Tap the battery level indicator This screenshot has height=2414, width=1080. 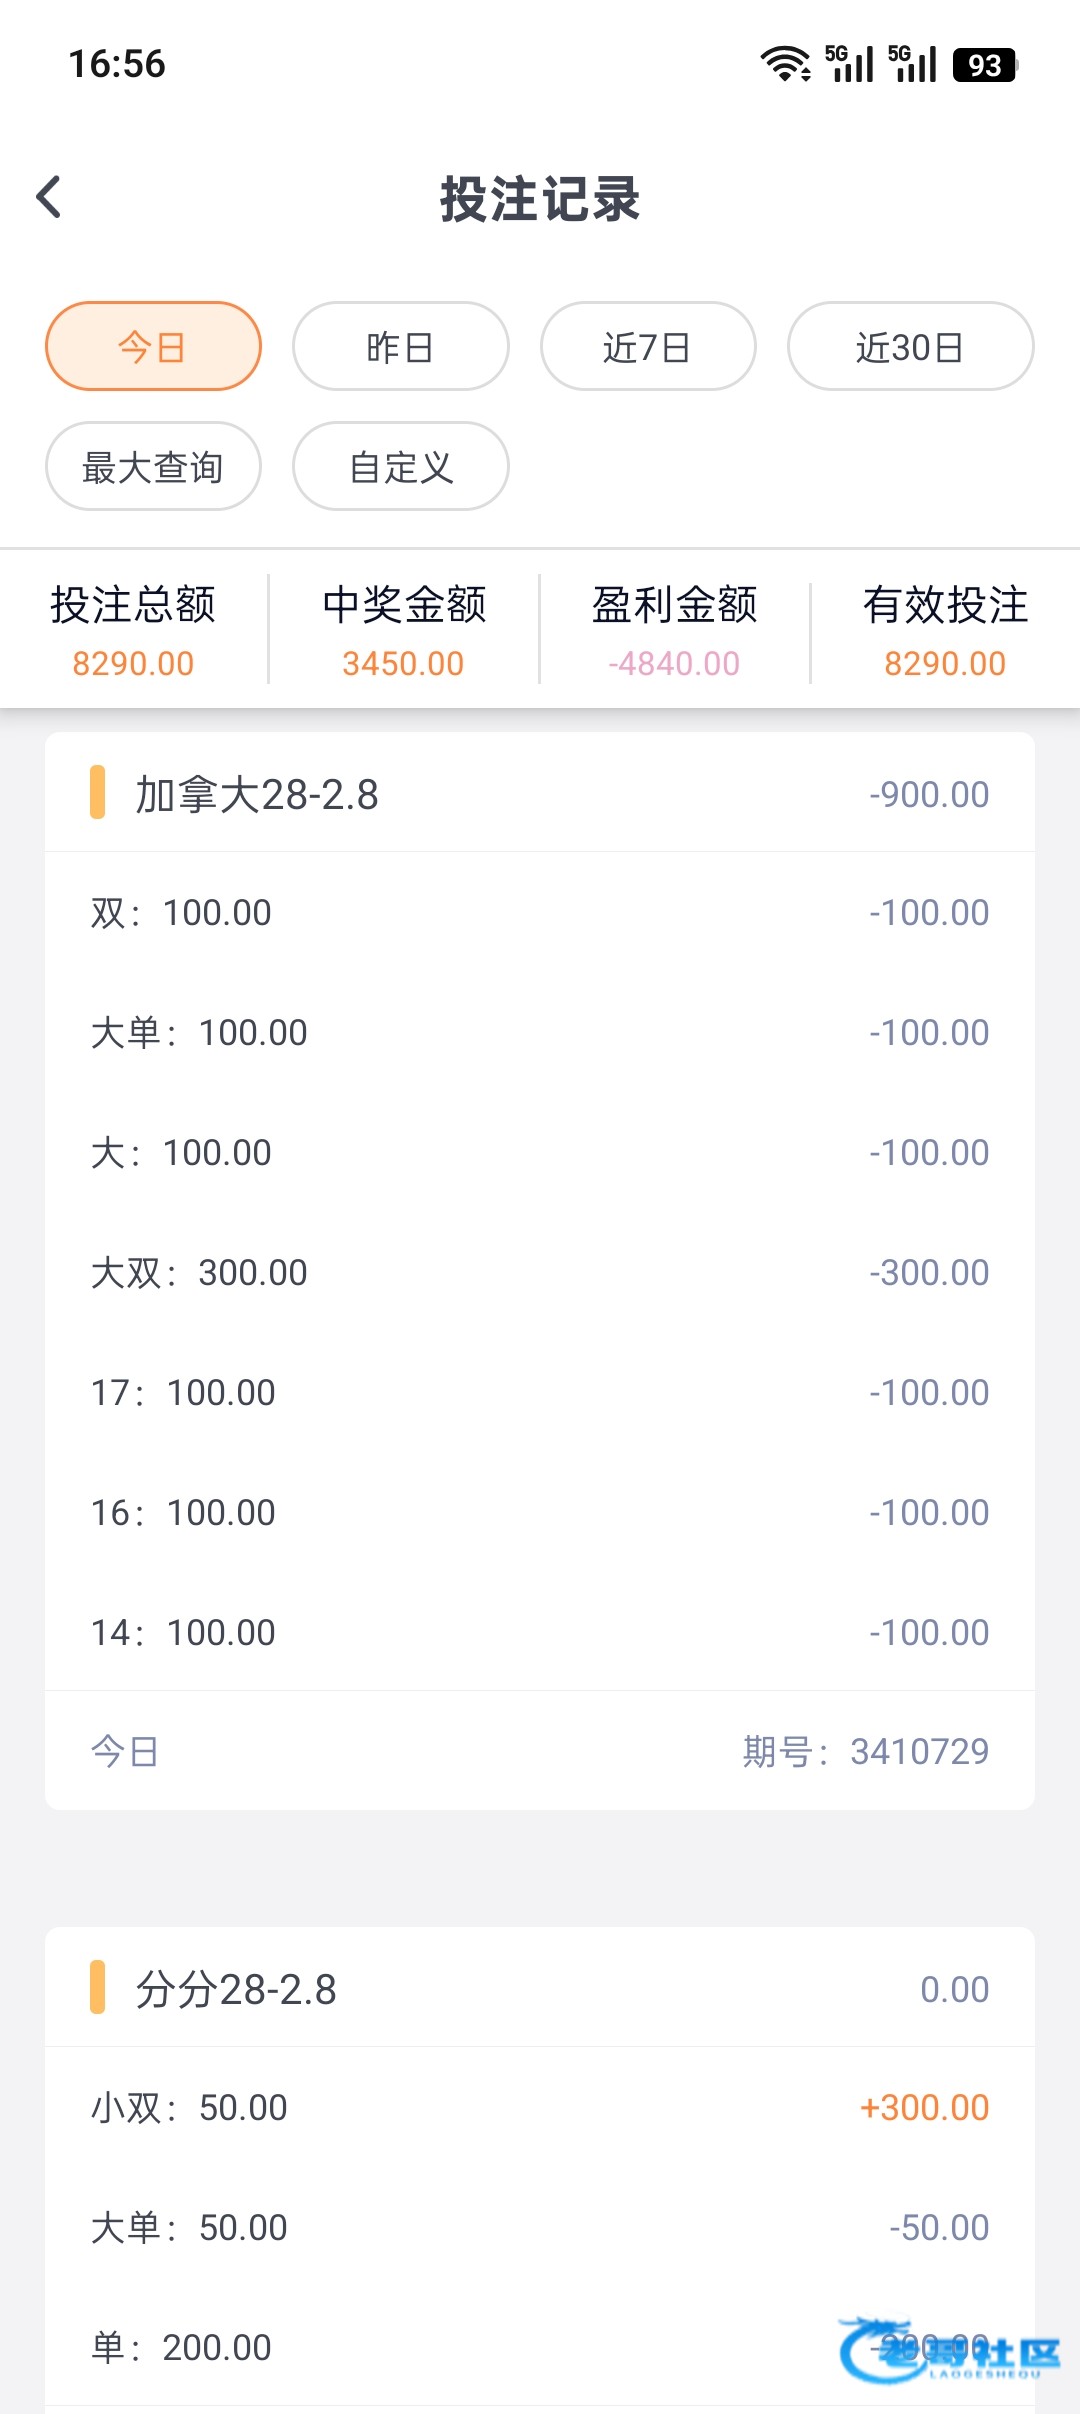[x=984, y=65]
